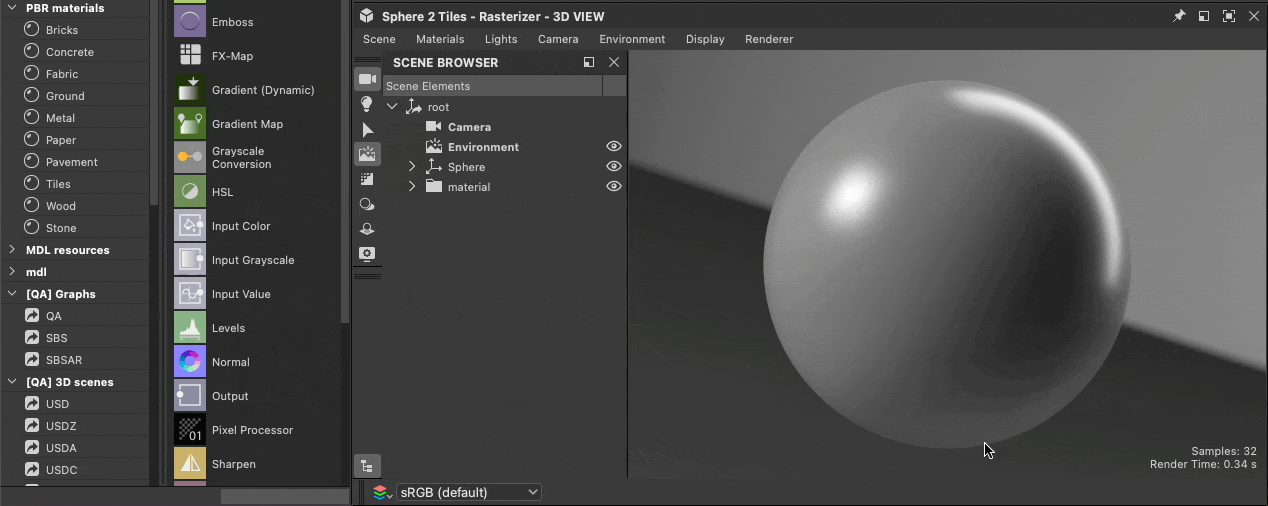Collapse the root node in Scene Browser
Screen dimensions: 1268x506
pyautogui.click(x=392, y=106)
